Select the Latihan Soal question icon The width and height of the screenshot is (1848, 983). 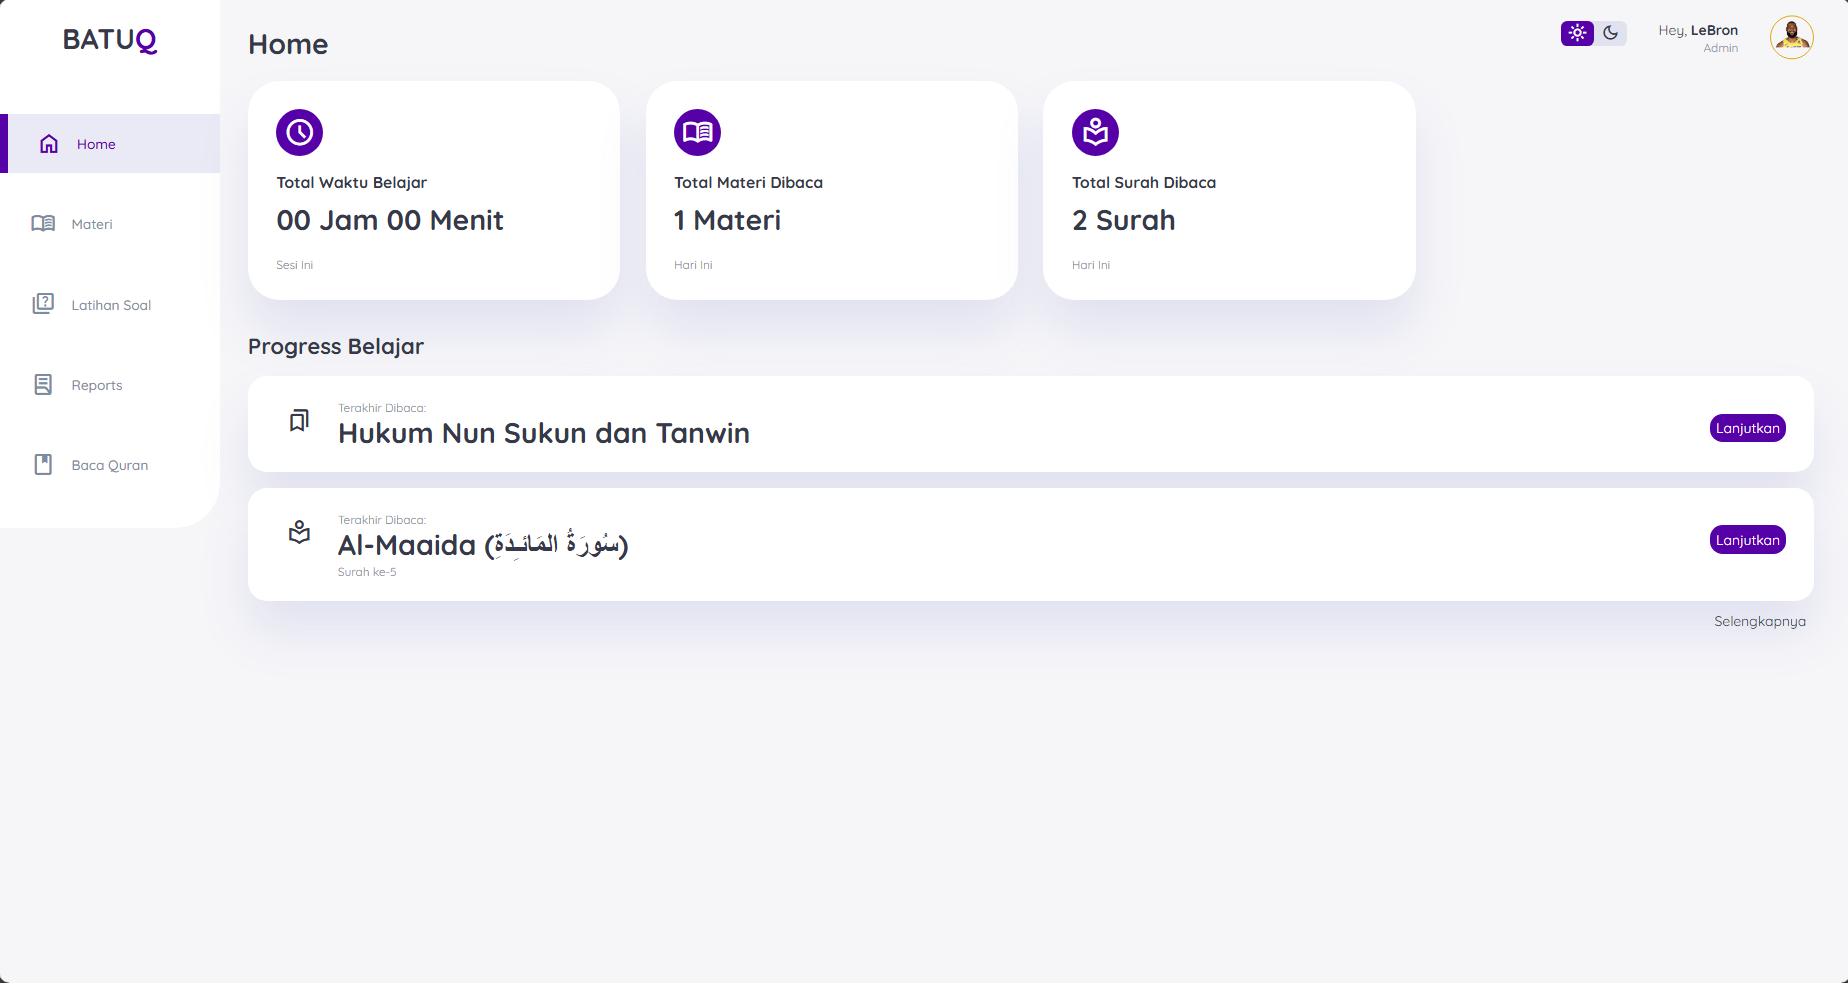tap(43, 304)
